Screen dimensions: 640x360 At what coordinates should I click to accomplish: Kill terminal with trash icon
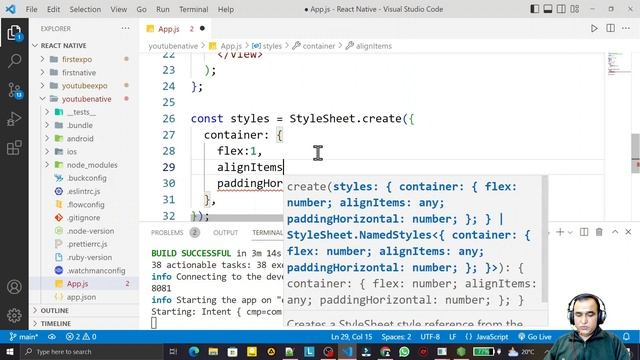pyautogui.click(x=599, y=232)
